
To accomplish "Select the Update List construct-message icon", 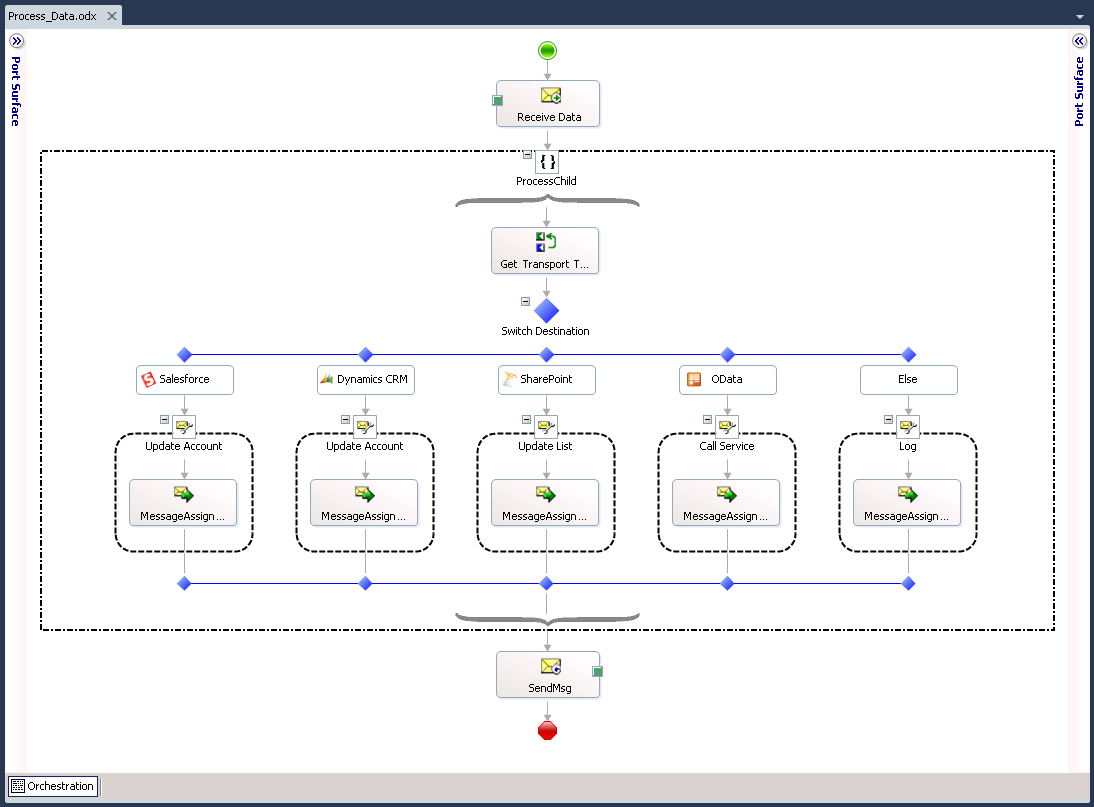I will point(546,425).
